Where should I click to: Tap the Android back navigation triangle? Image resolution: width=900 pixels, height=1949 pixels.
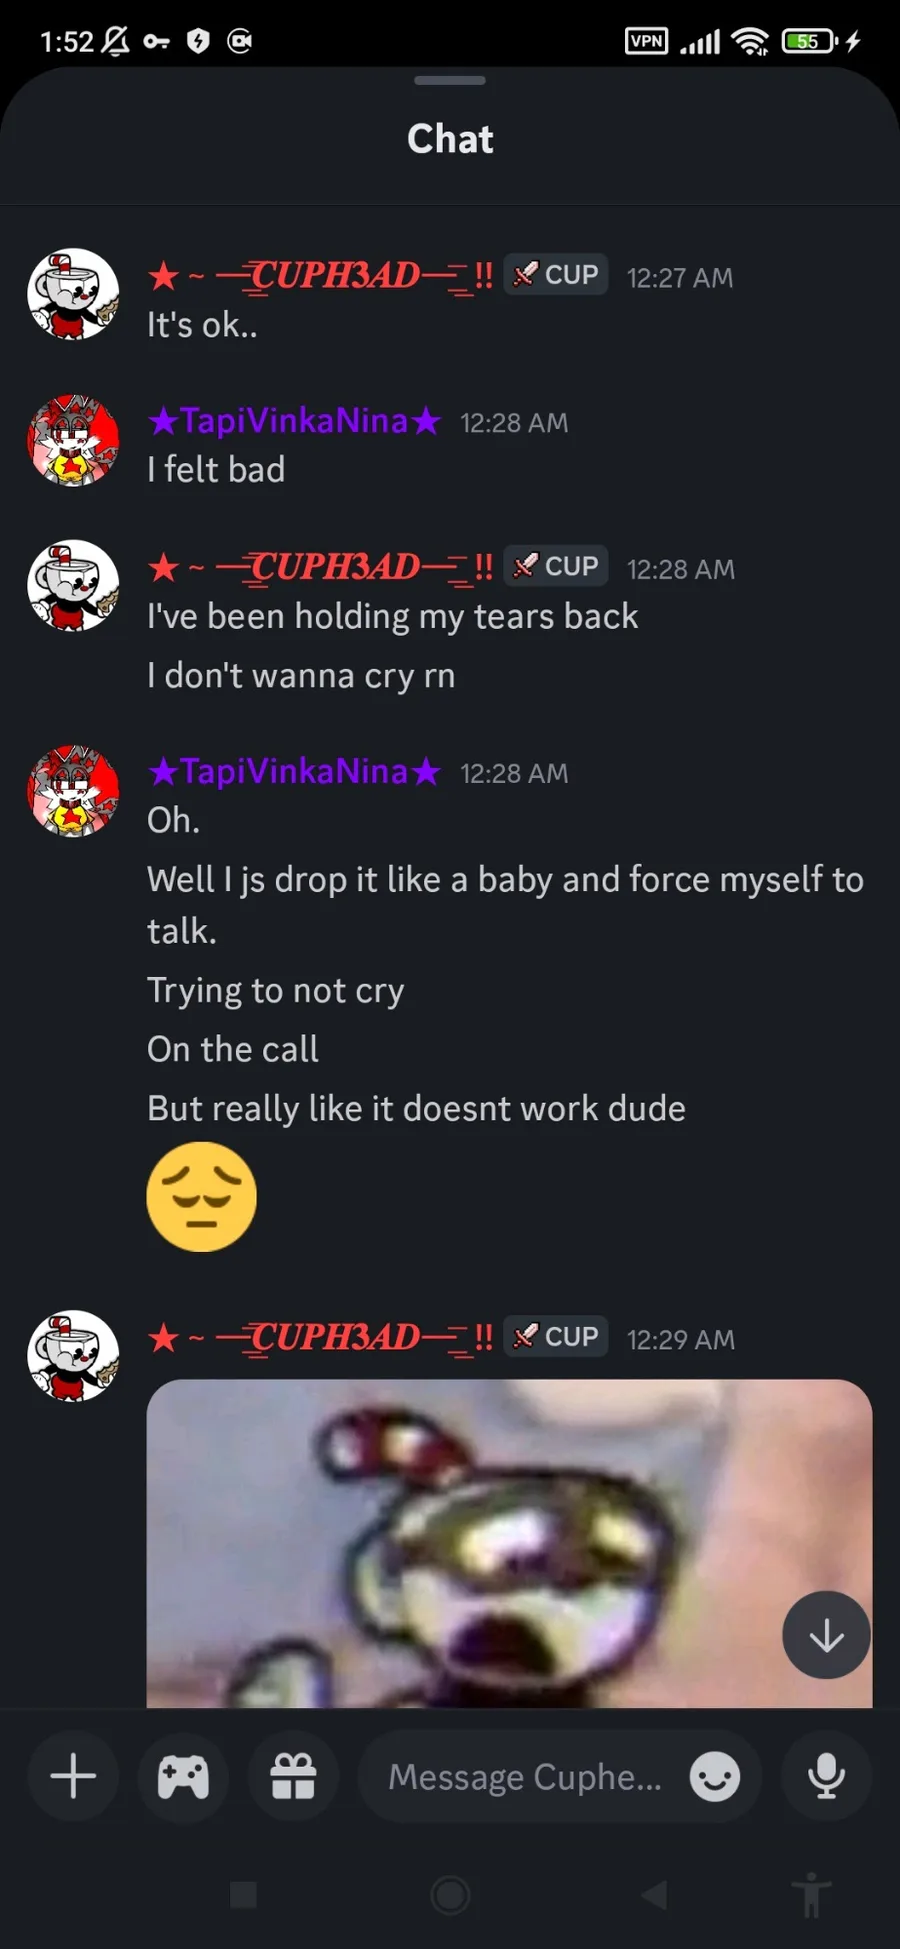tap(655, 1894)
